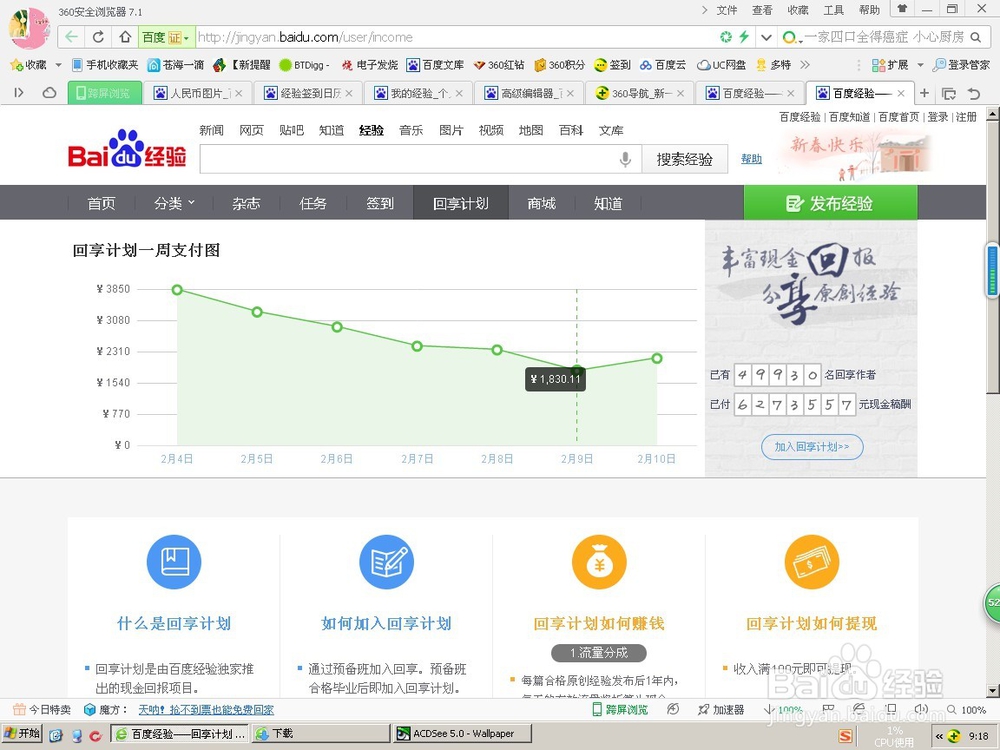Show more bookmarks with chevron

click(805, 64)
